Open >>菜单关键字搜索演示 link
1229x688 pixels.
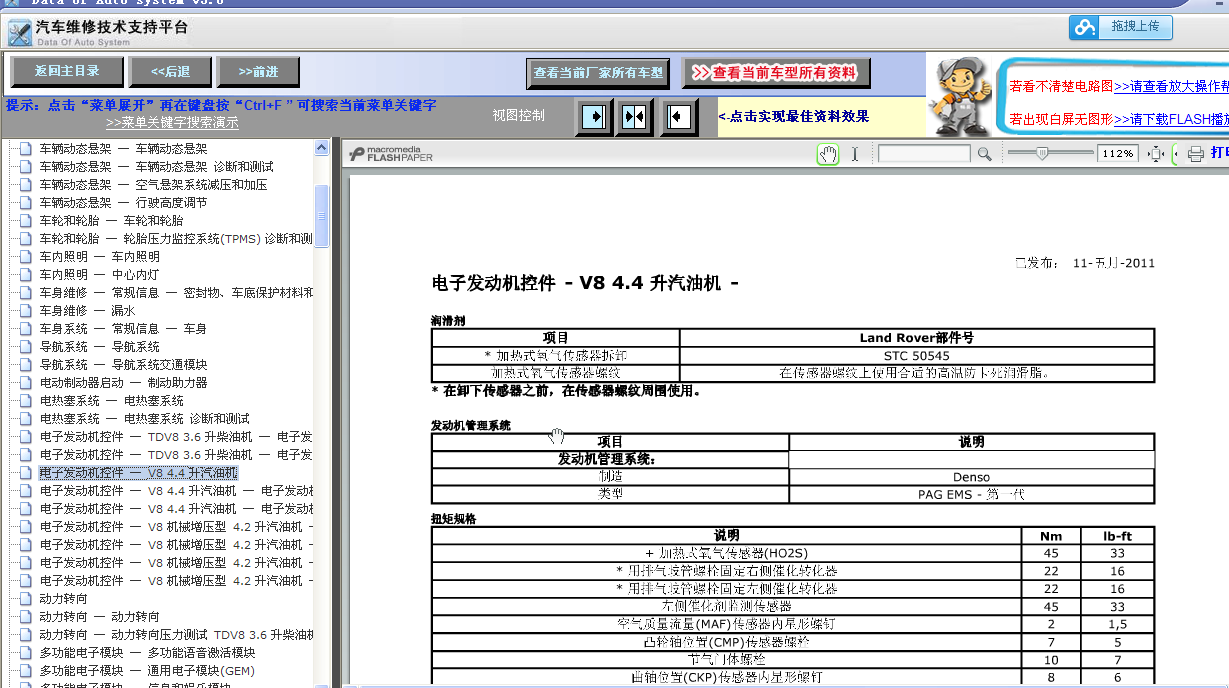point(172,123)
